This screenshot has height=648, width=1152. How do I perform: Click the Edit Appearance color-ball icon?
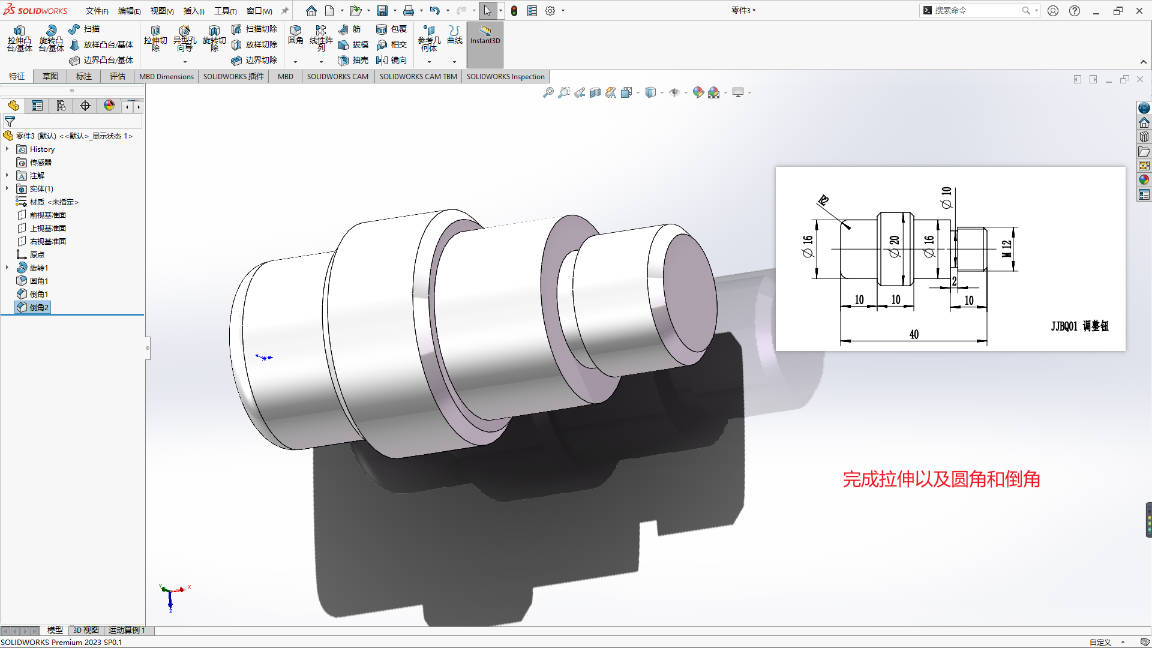pyautogui.click(x=698, y=93)
